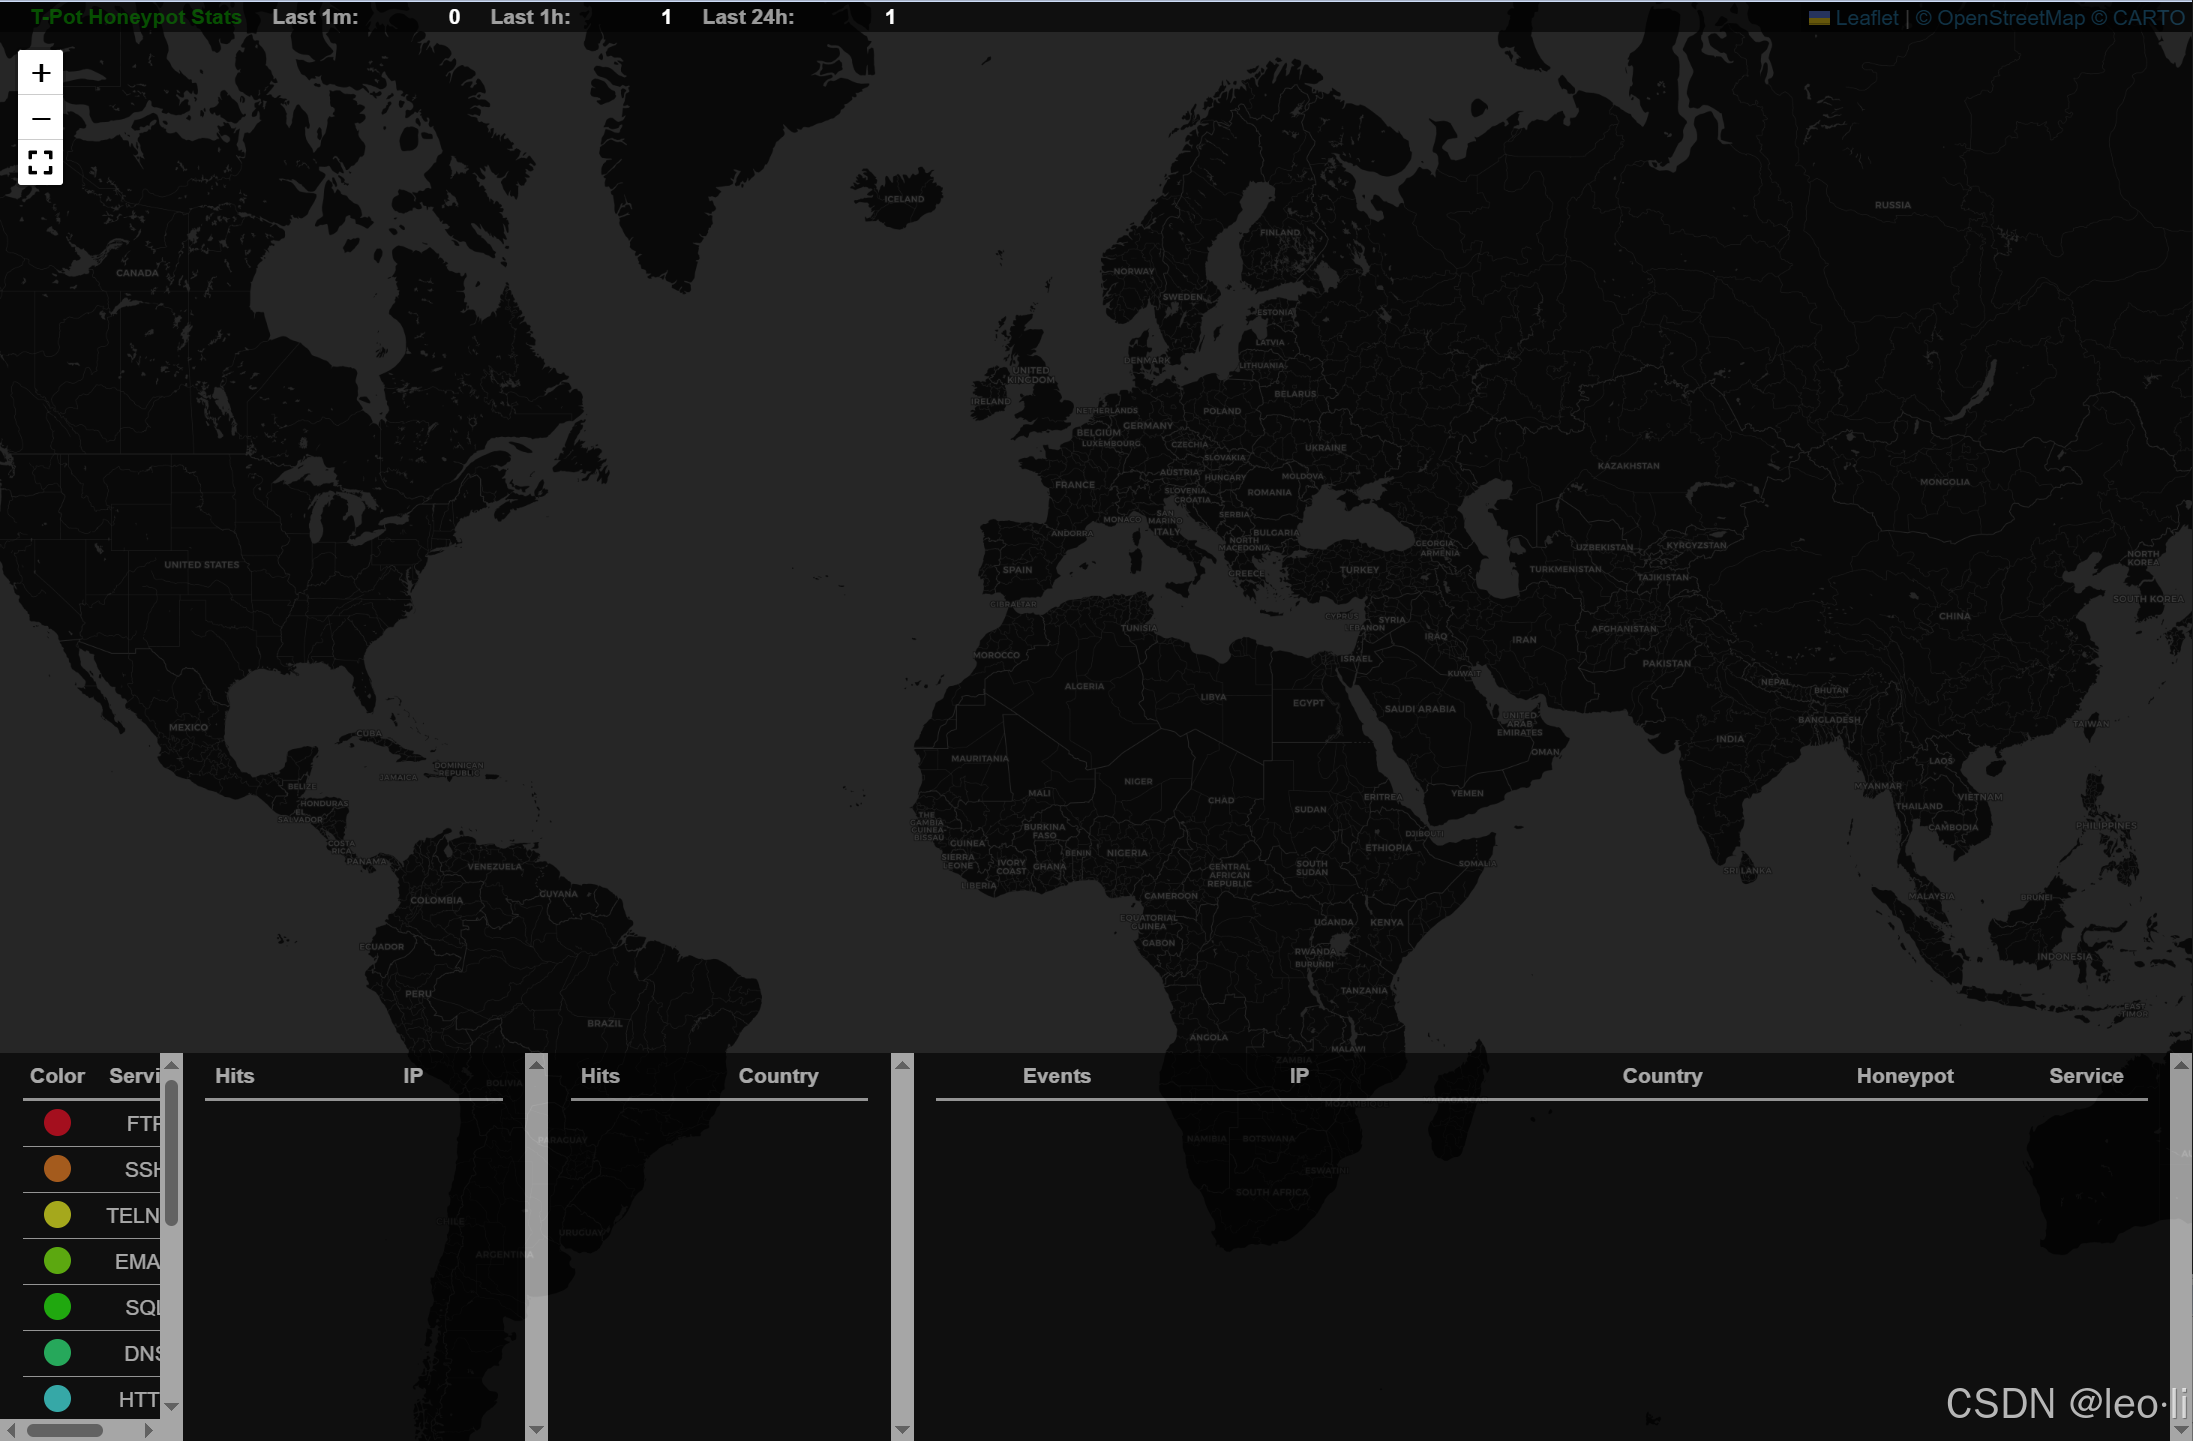This screenshot has height=1441, width=2193.
Task: Open the CARTO attribution link
Action: point(2148,18)
